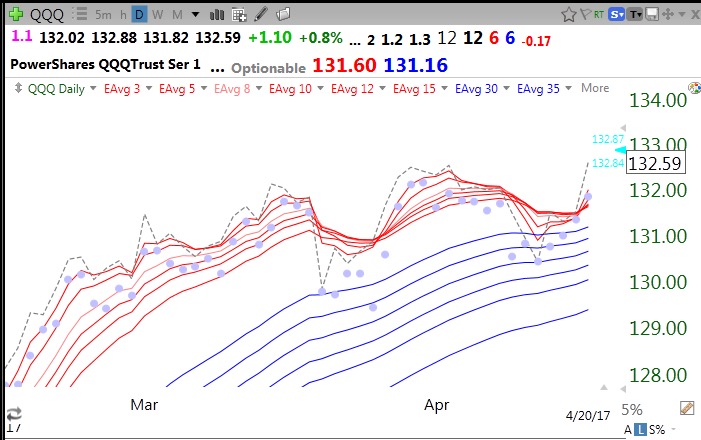Viewport: 701px width, 440px height.
Task: Click the More indicators link
Action: click(x=595, y=88)
